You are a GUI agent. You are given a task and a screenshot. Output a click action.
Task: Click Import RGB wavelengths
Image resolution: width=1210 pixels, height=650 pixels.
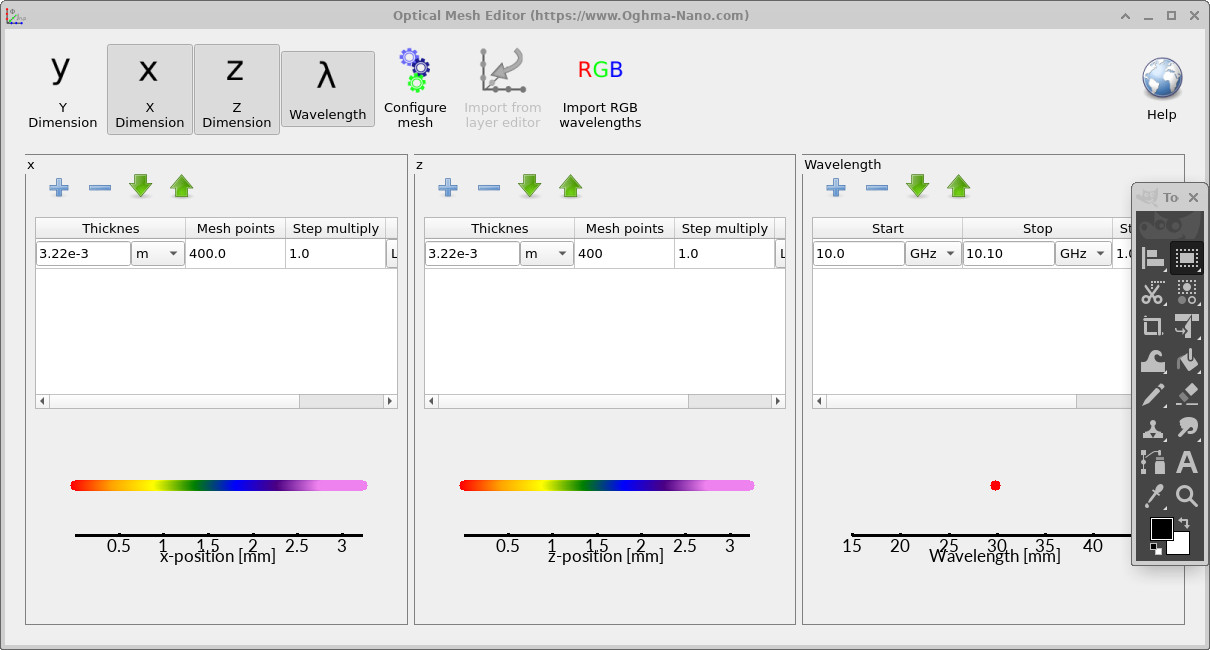pos(600,88)
